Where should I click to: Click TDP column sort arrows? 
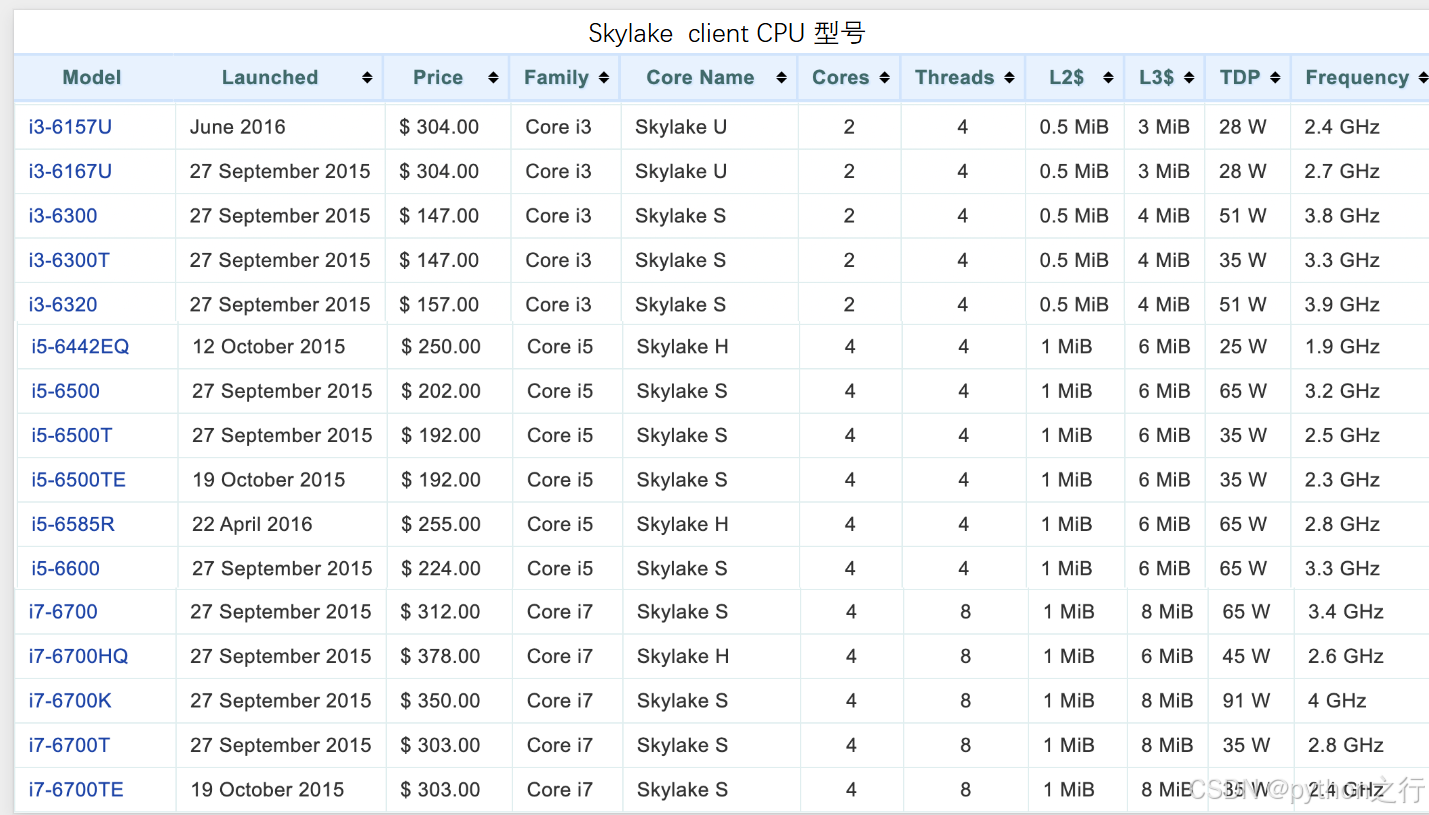1275,78
